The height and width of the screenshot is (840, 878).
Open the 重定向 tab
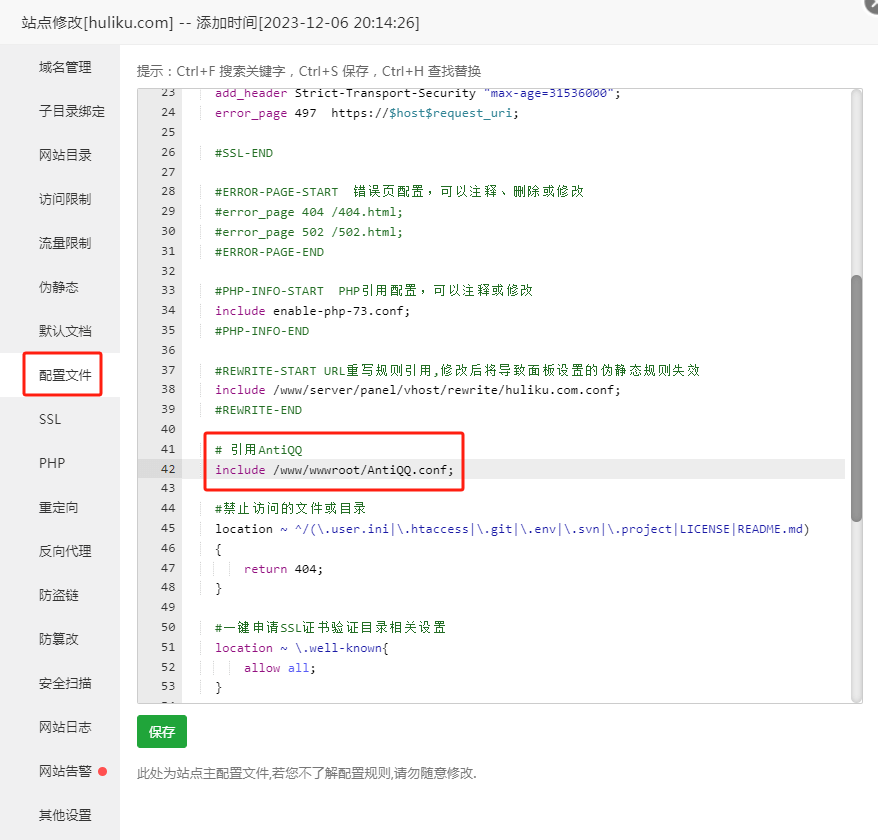point(58,507)
